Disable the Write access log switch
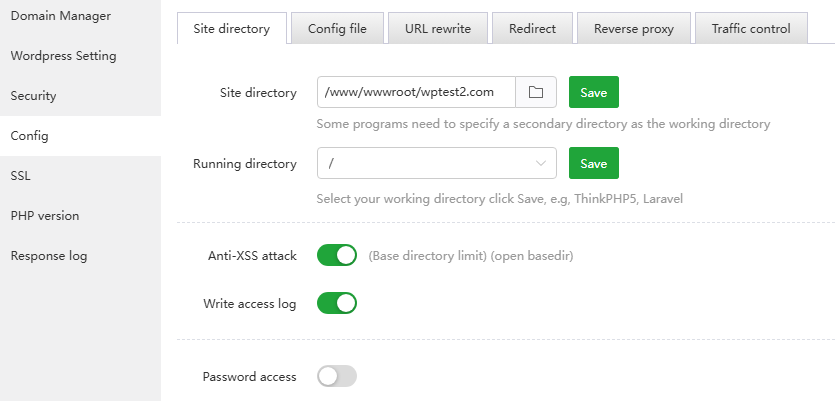The height and width of the screenshot is (401, 835). [337, 303]
